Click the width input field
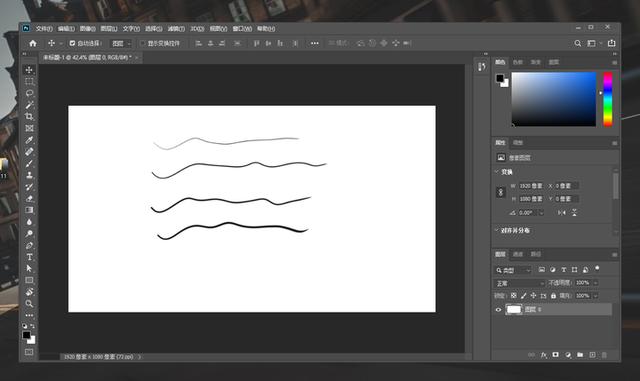Image resolution: width=640 pixels, height=381 pixels. [x=531, y=186]
